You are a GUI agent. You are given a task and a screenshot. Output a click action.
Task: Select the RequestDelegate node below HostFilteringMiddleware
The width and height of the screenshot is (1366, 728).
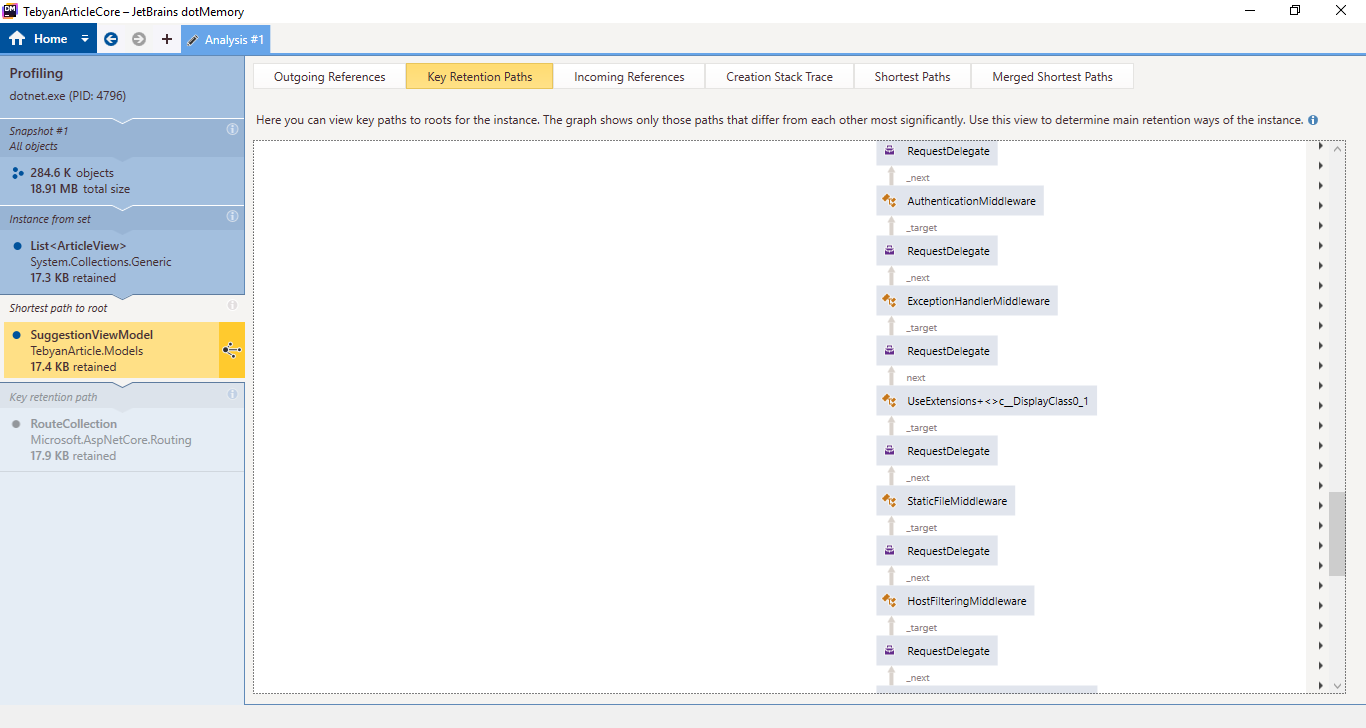point(937,651)
